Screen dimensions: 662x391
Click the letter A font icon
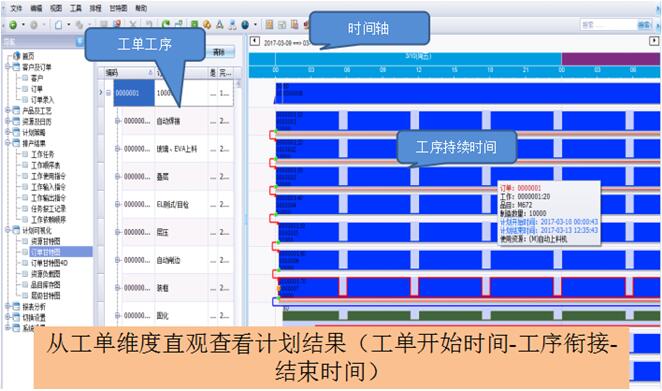pyautogui.click(x=220, y=24)
